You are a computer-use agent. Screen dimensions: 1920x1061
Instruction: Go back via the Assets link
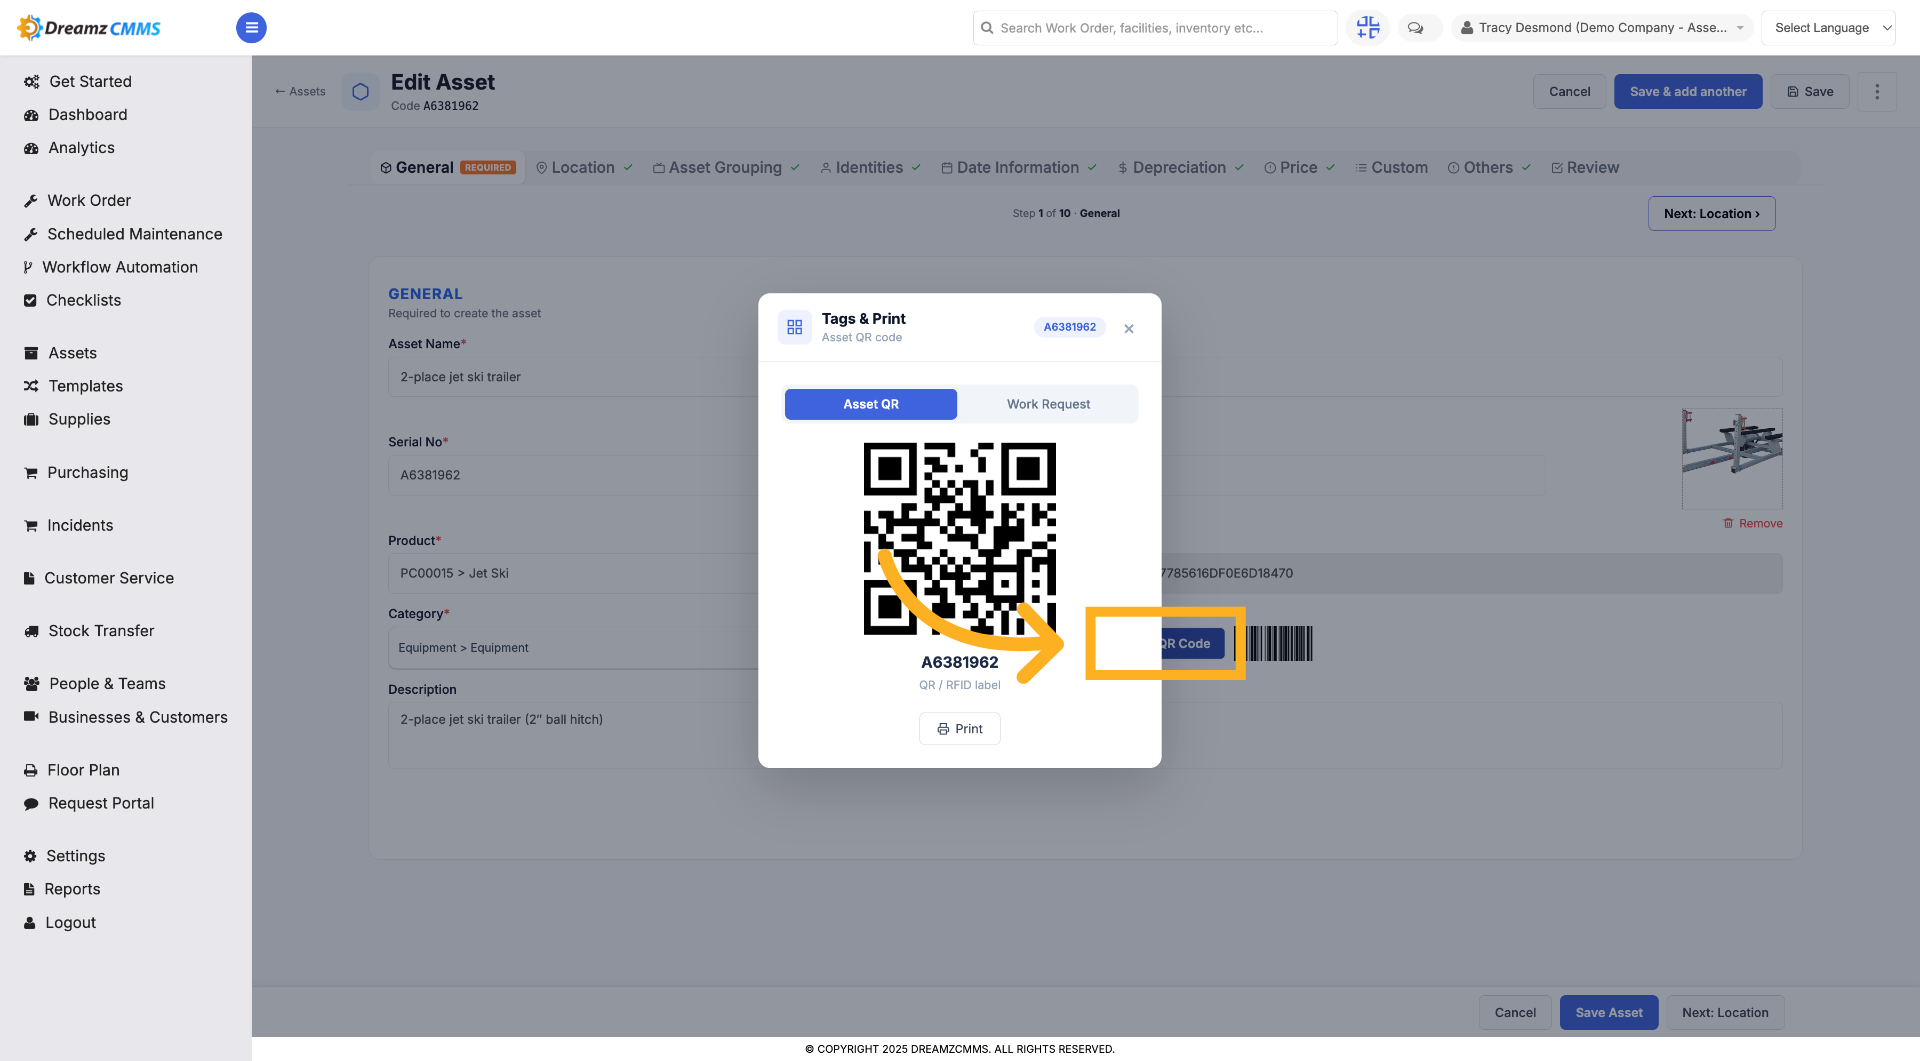click(300, 92)
